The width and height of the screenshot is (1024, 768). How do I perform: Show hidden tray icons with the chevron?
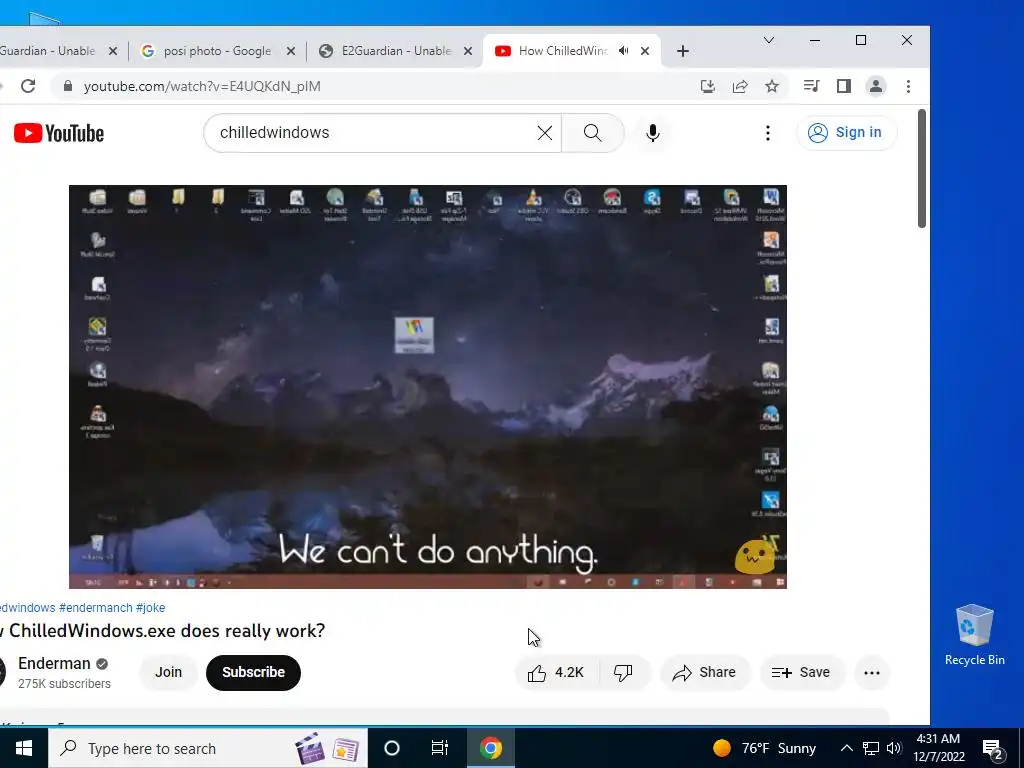(846, 748)
